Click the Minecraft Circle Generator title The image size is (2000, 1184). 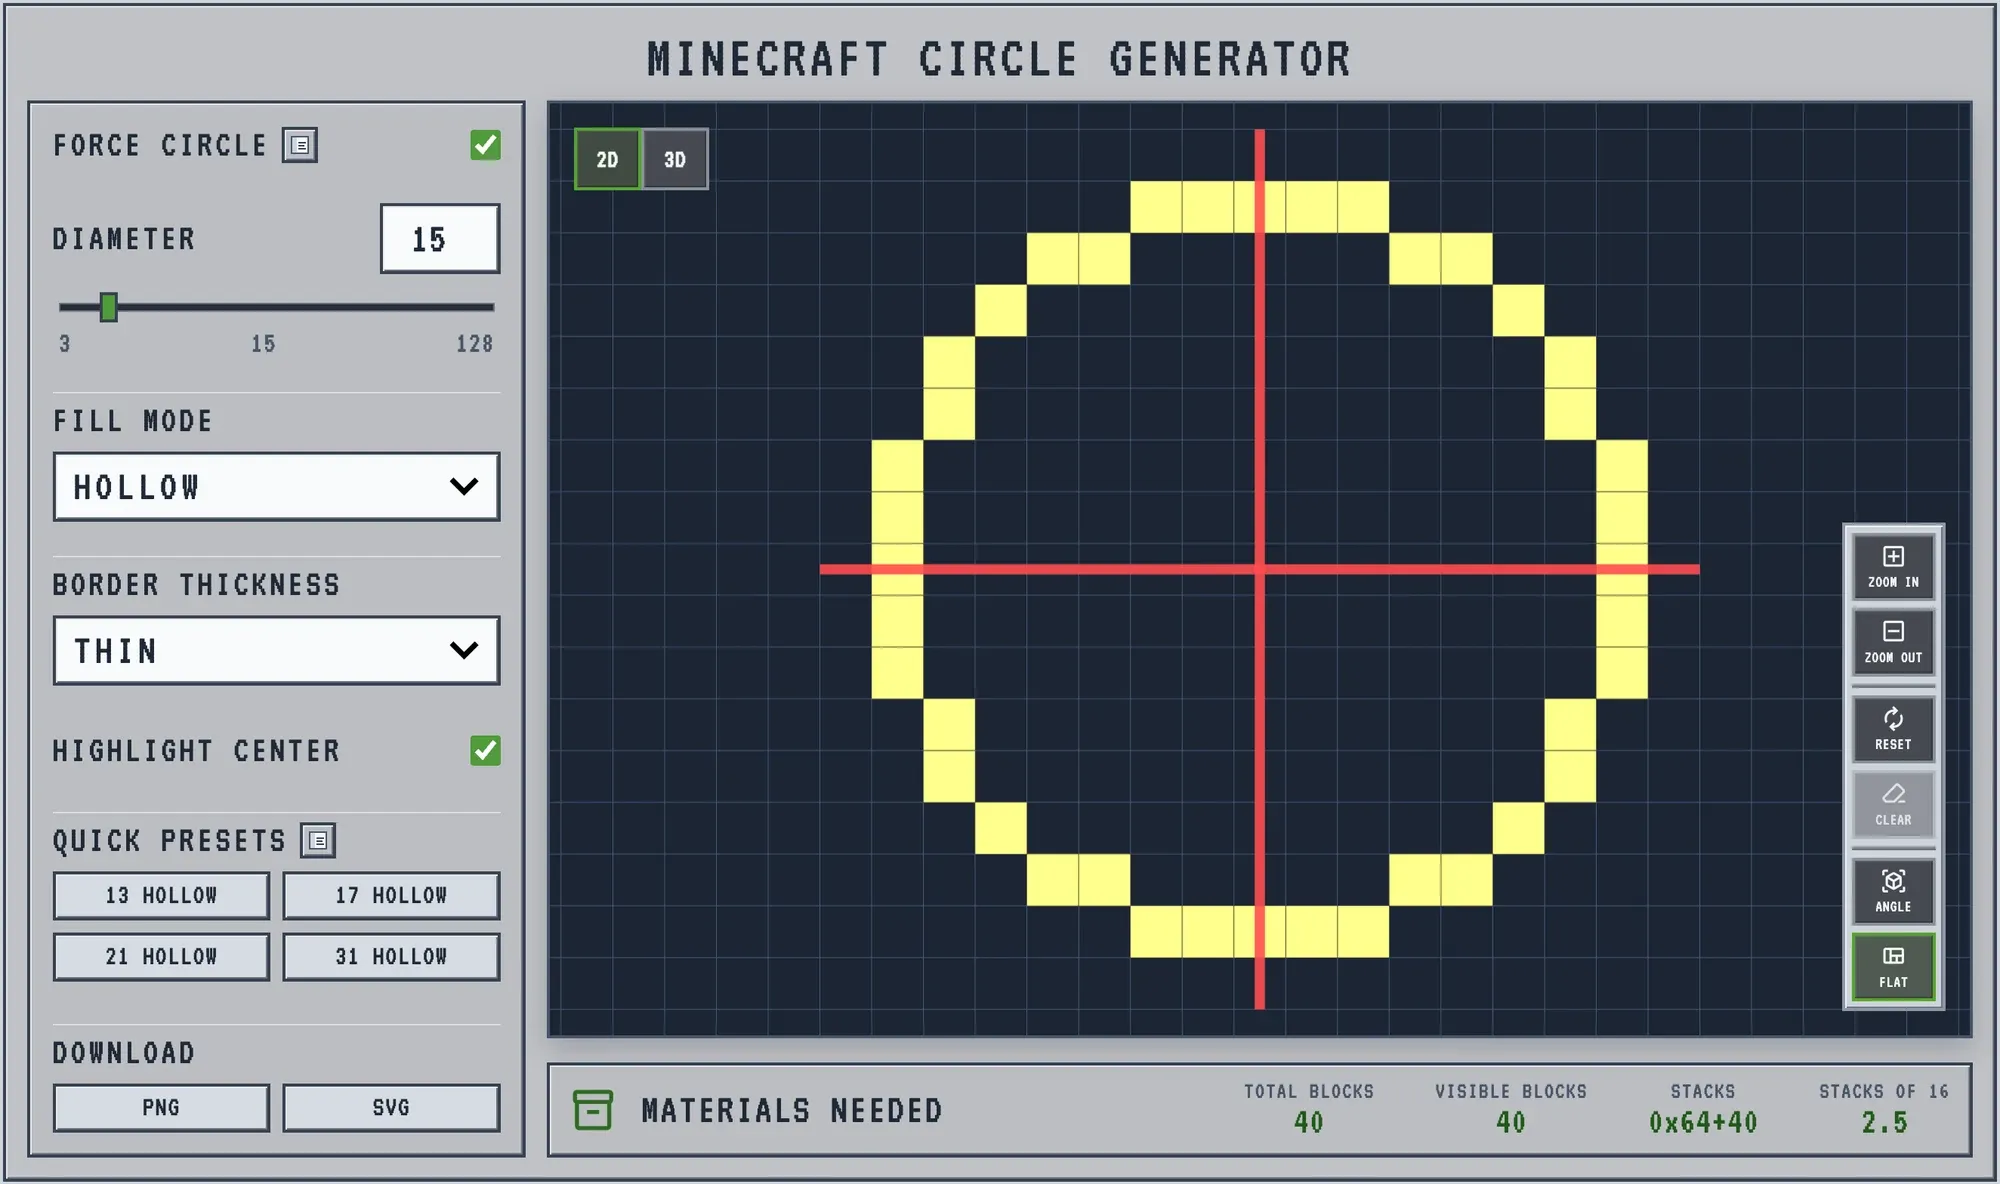(999, 60)
